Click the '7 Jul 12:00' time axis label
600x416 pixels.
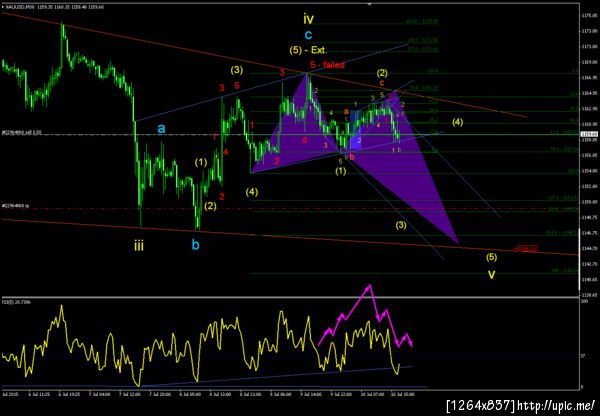coord(128,393)
